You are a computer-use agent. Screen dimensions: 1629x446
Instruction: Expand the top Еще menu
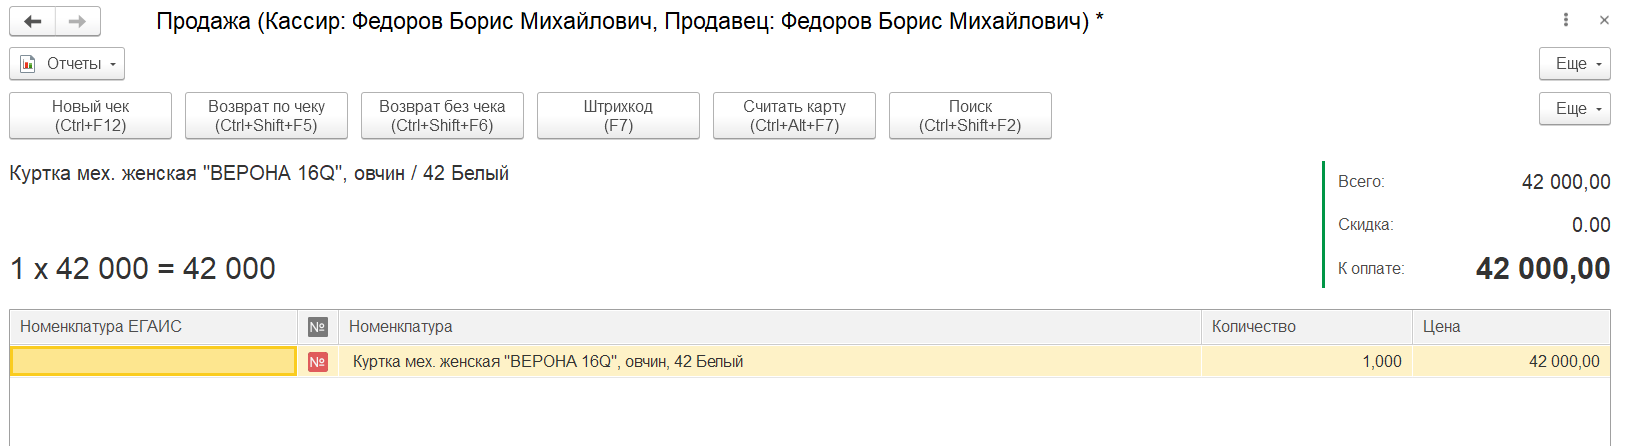coord(1574,64)
